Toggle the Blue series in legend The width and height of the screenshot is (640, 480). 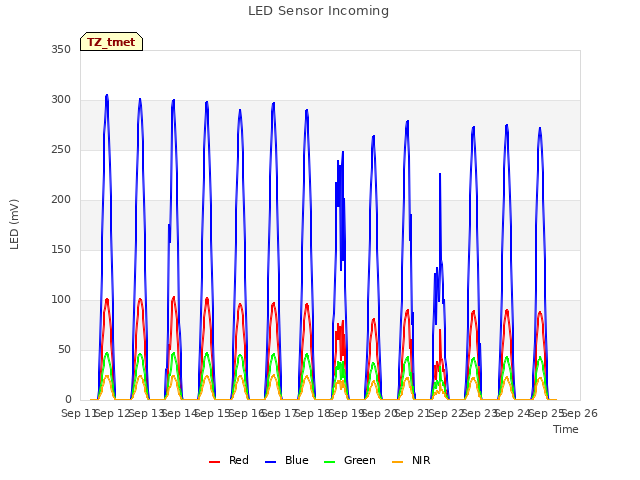coord(287,460)
